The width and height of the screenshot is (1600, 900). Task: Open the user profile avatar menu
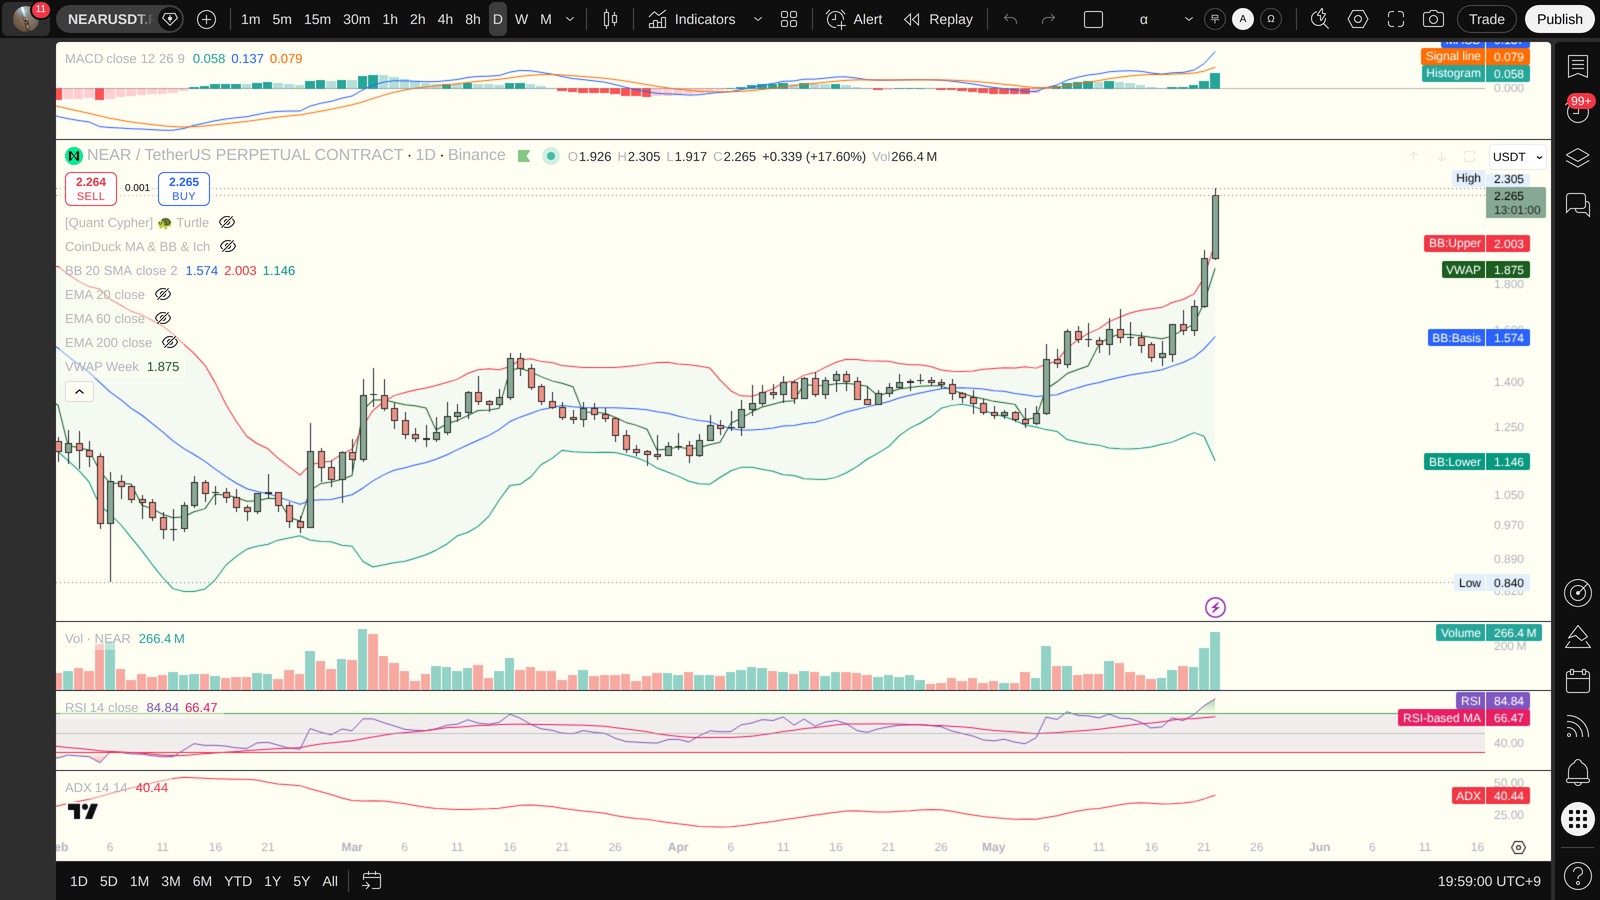point(26,19)
